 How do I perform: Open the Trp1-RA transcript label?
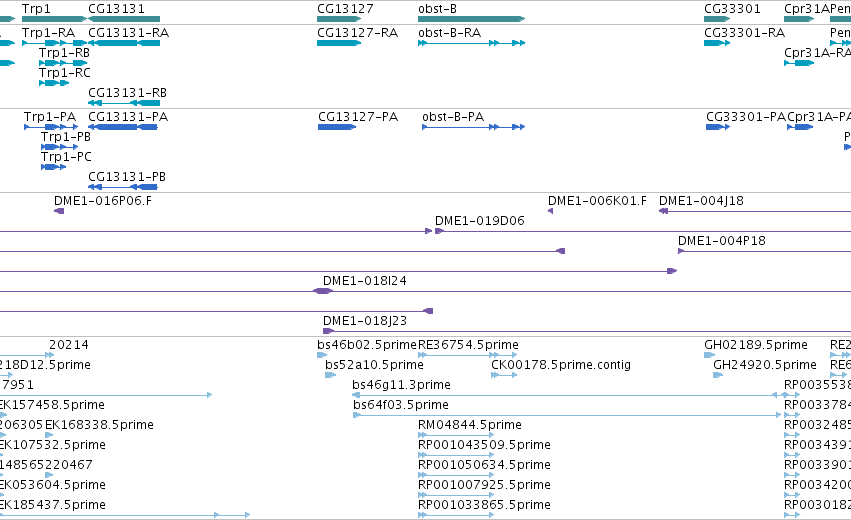[48, 33]
